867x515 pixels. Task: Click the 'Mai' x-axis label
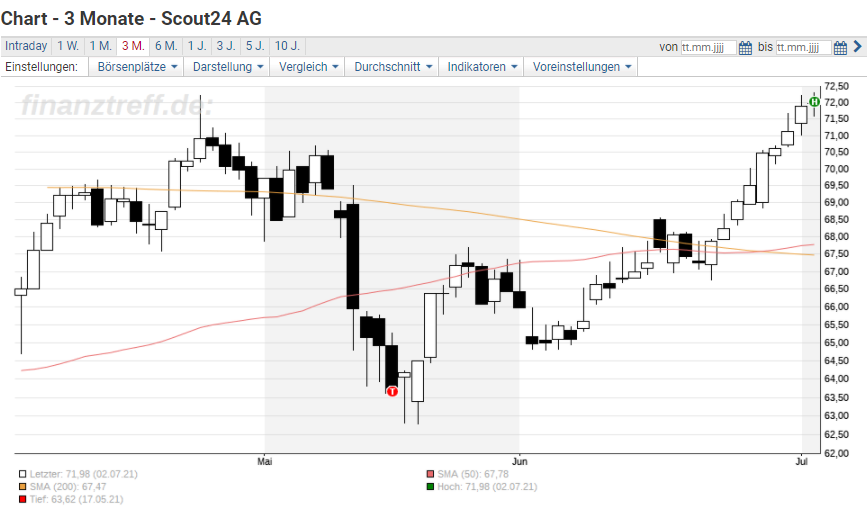pos(265,461)
